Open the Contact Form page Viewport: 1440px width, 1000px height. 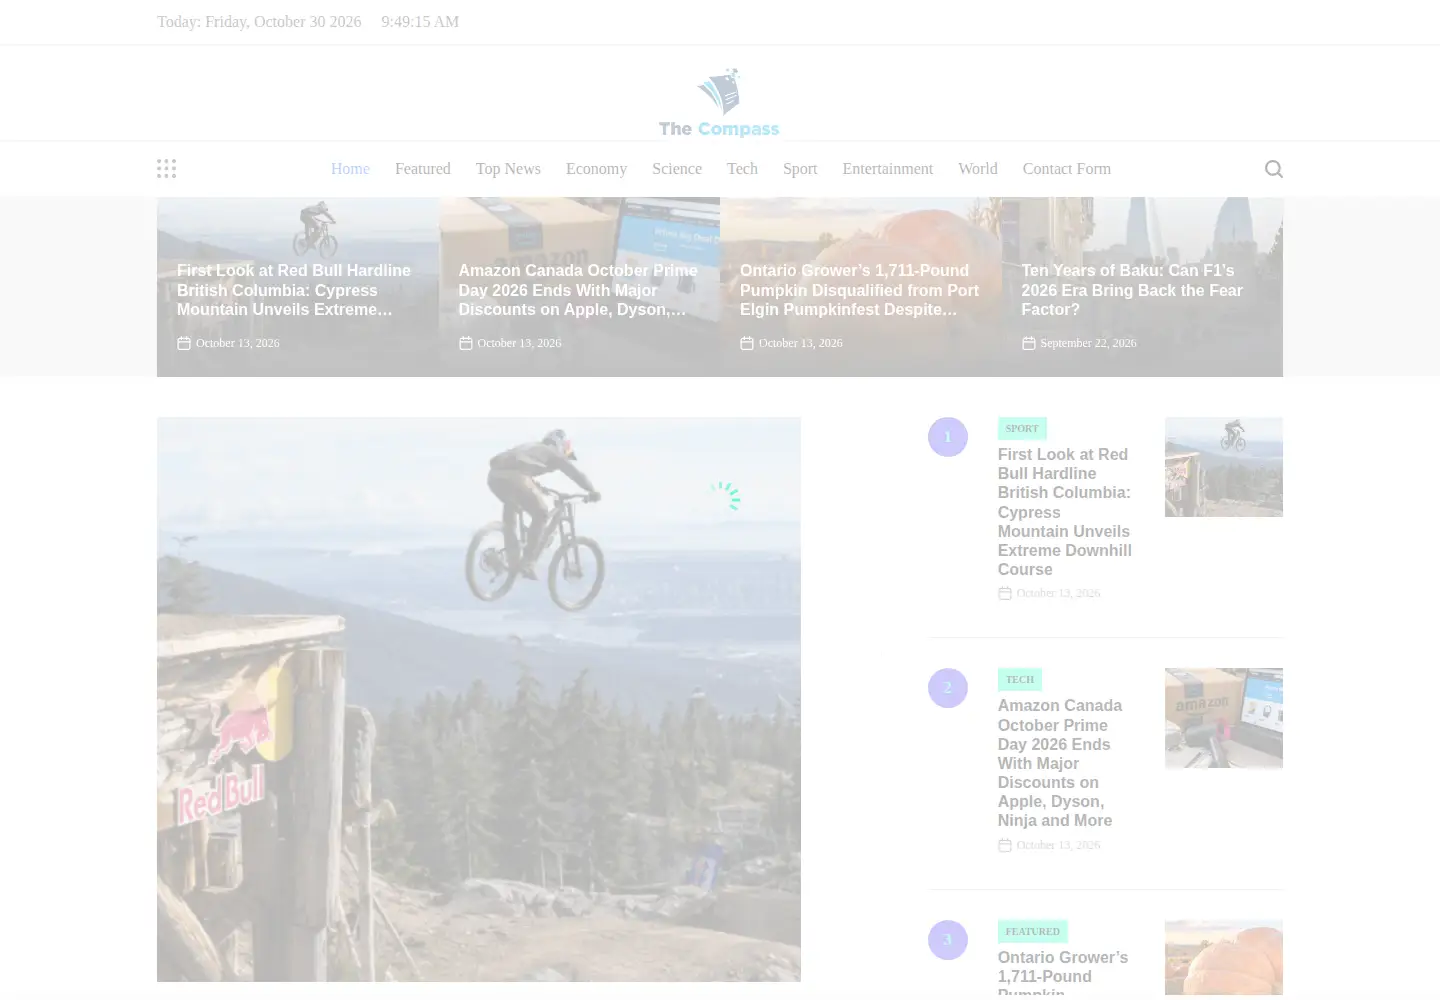click(1067, 169)
